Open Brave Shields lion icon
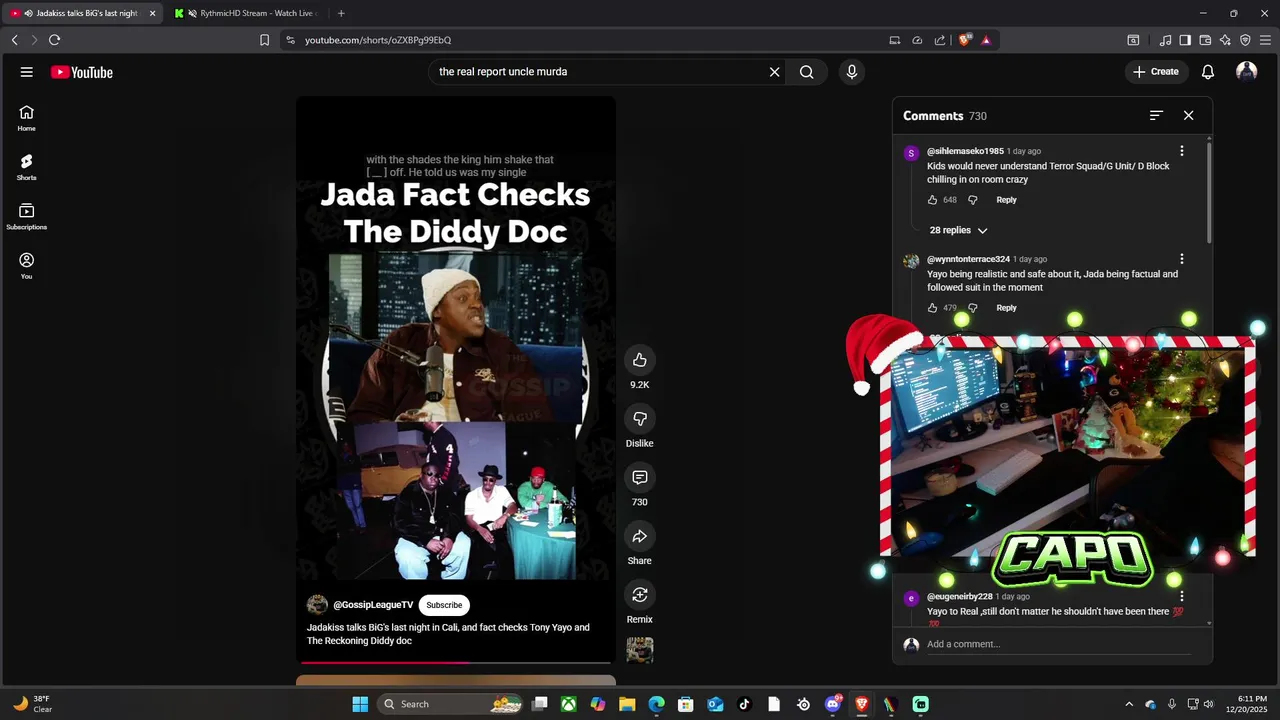1280x720 pixels. [964, 40]
